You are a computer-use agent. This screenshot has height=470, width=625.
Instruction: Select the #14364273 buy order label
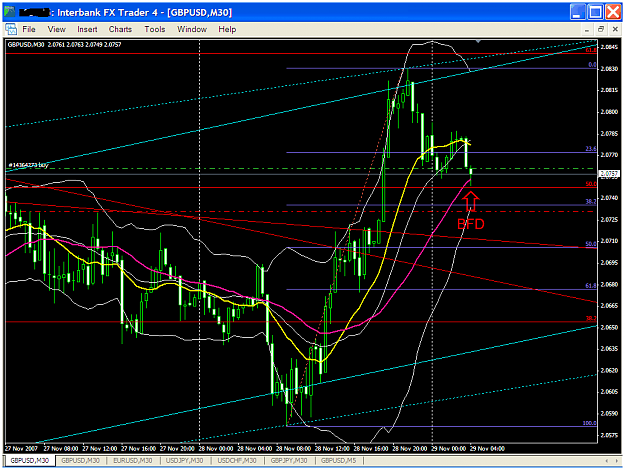point(28,165)
